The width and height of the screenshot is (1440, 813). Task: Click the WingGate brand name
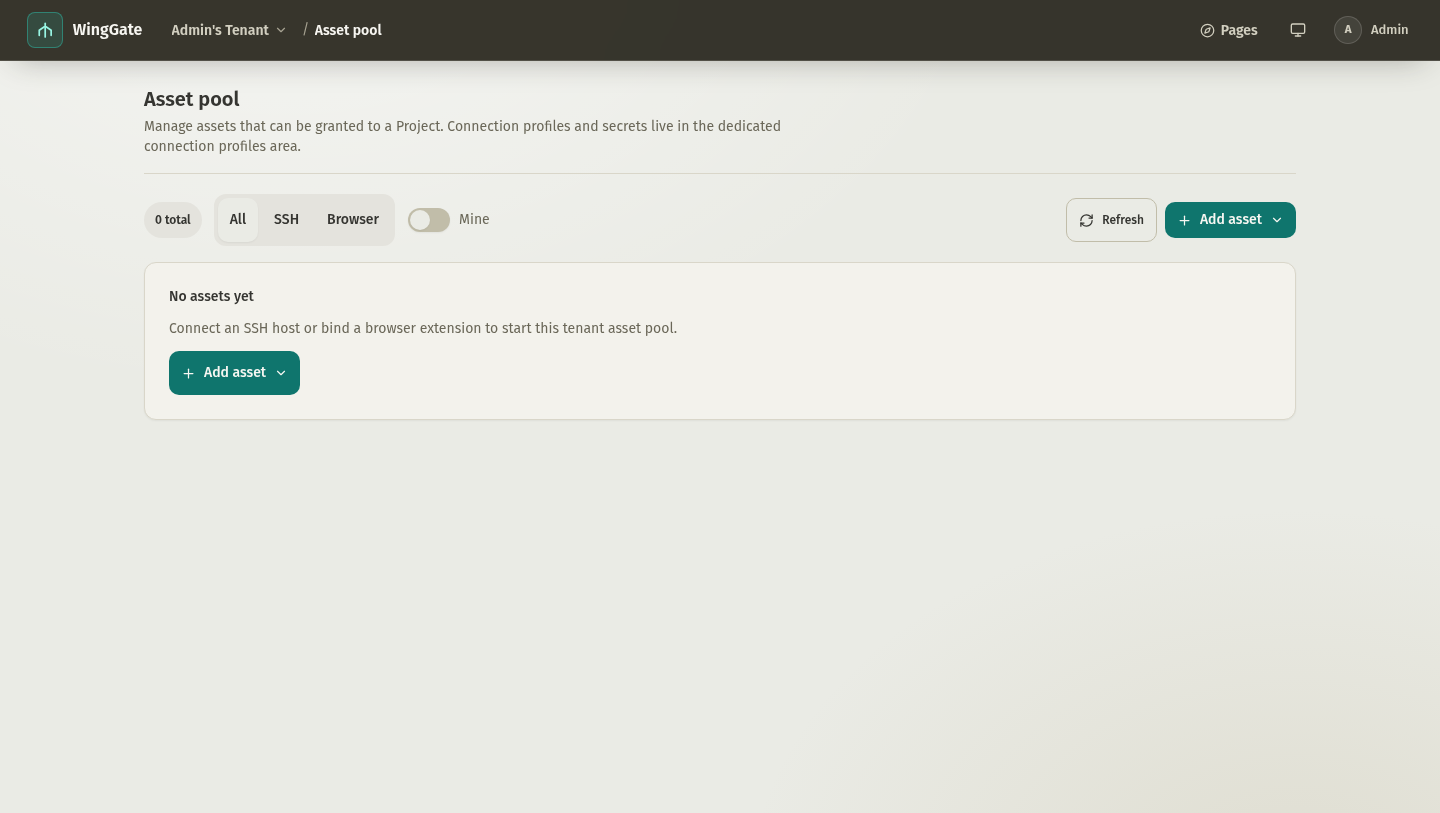[107, 30]
